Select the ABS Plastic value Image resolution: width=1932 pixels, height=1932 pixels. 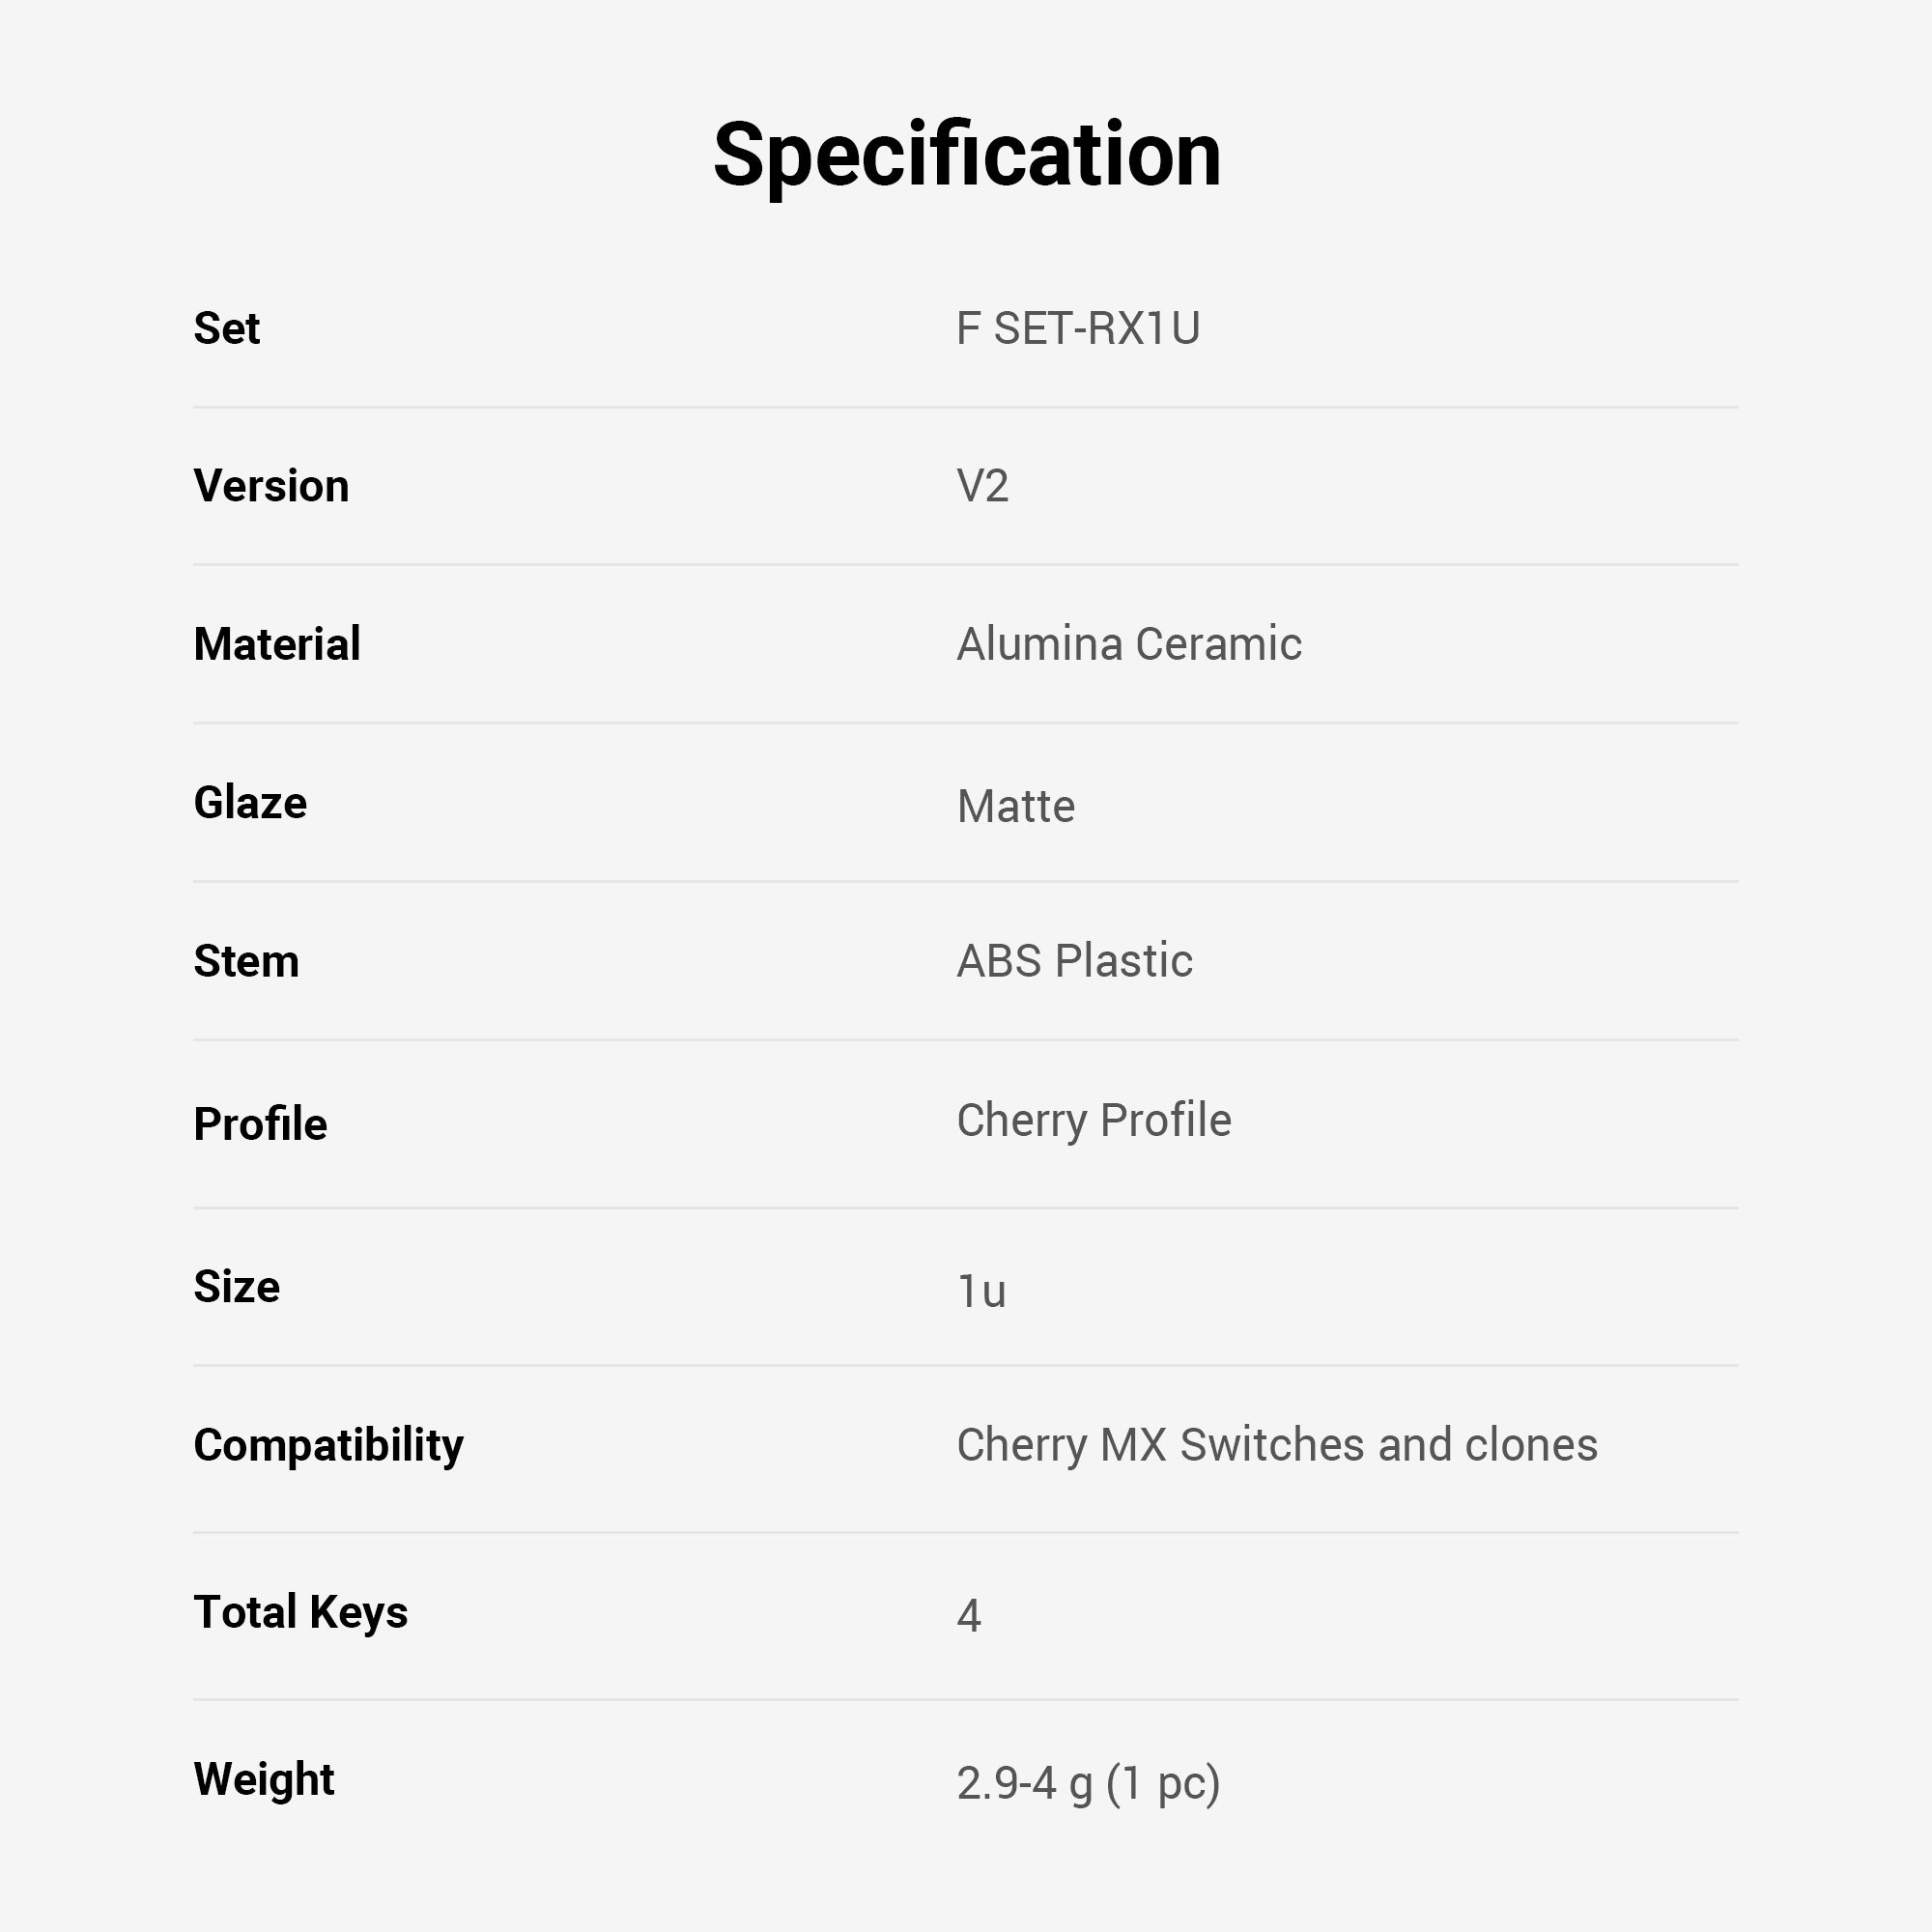click(1074, 961)
